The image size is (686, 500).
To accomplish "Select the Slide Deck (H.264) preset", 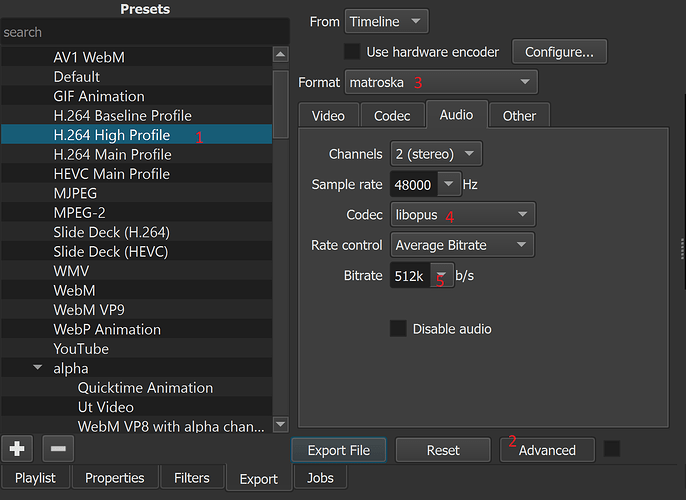I will 136,231.
